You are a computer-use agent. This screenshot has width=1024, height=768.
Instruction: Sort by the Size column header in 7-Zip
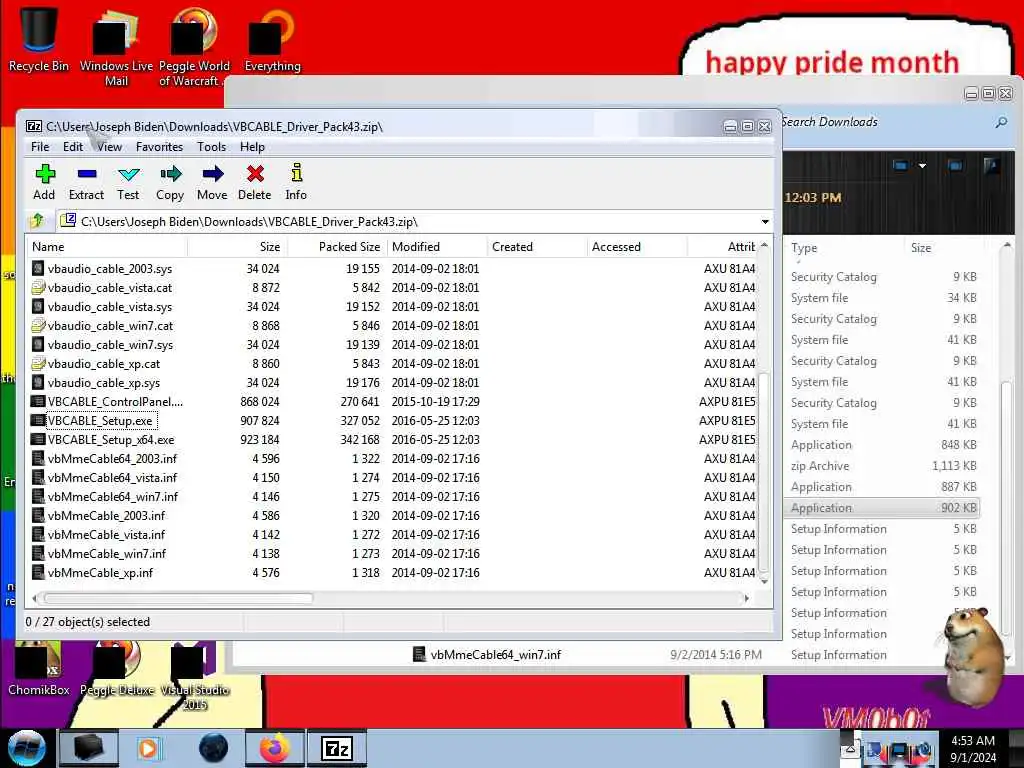pos(238,247)
